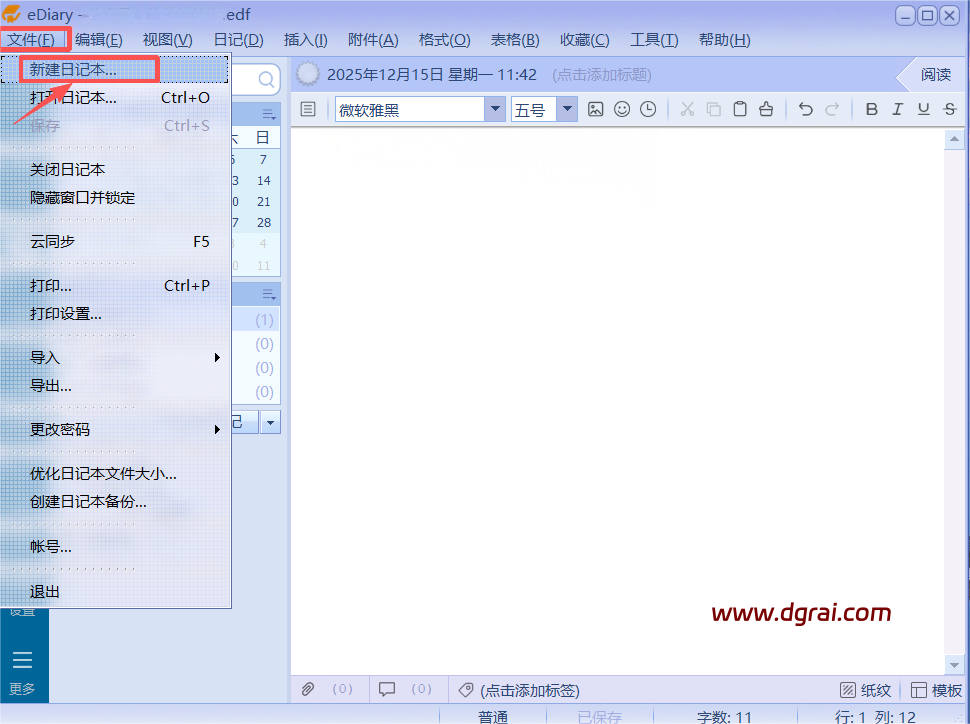Open the 工具(T) menu
The width and height of the screenshot is (970, 724).
654,40
